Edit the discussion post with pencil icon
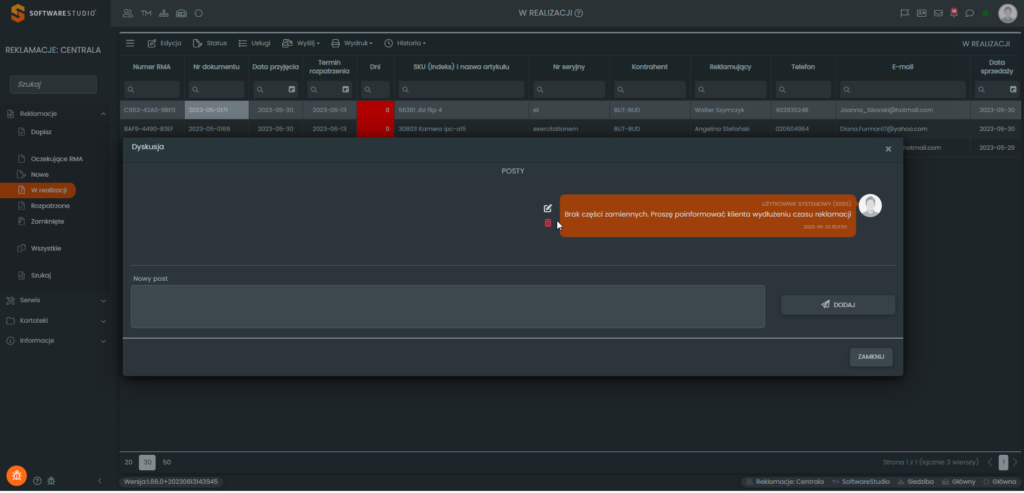 pos(547,208)
